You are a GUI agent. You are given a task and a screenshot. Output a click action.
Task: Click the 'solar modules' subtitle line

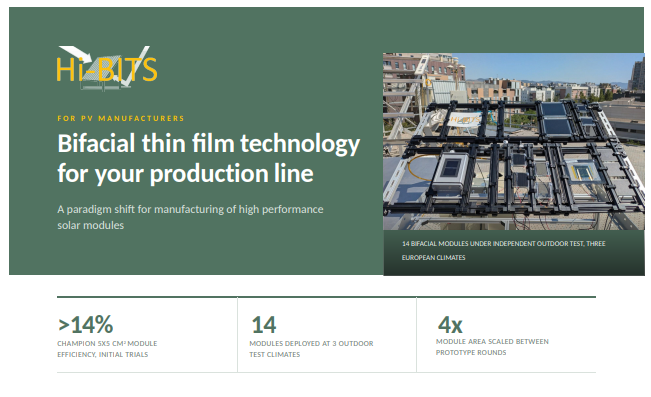91,225
